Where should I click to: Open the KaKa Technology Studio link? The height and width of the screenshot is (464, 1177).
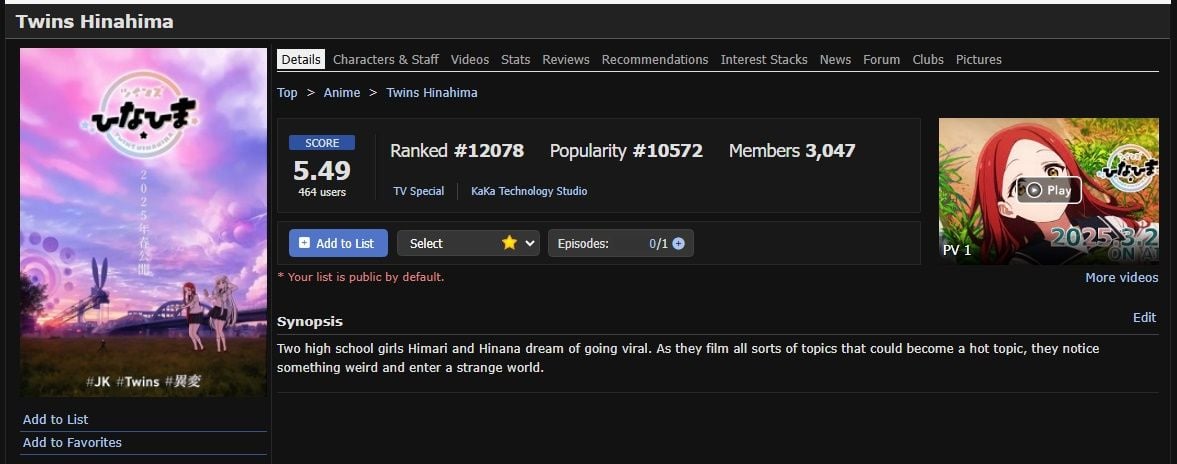coord(529,191)
